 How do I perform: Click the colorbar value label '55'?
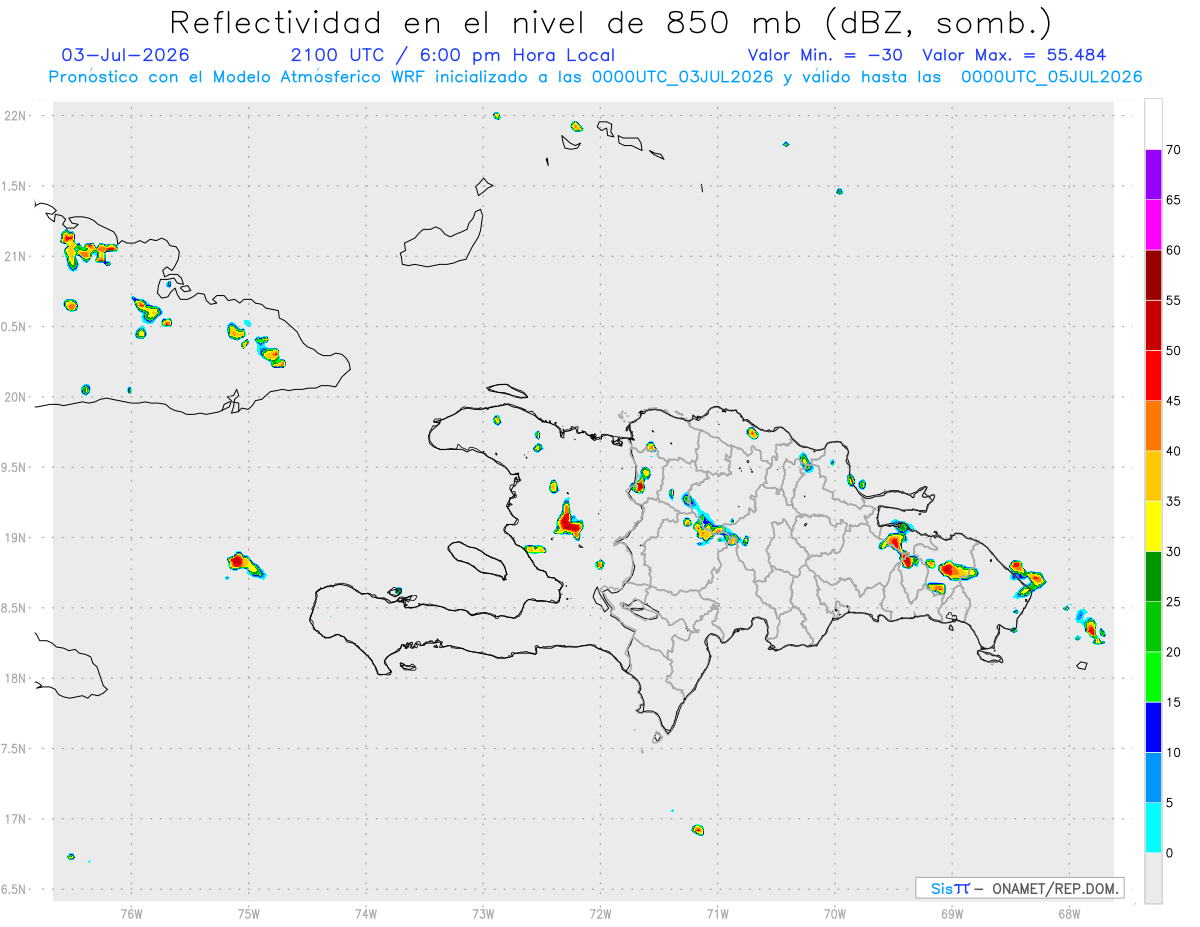pos(1174,300)
